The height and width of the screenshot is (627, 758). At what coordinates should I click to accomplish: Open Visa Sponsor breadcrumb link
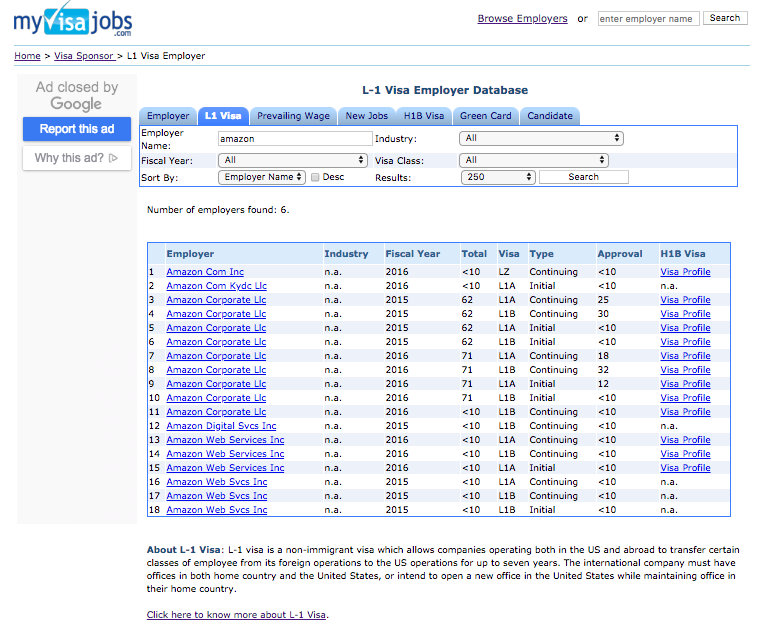click(x=84, y=56)
